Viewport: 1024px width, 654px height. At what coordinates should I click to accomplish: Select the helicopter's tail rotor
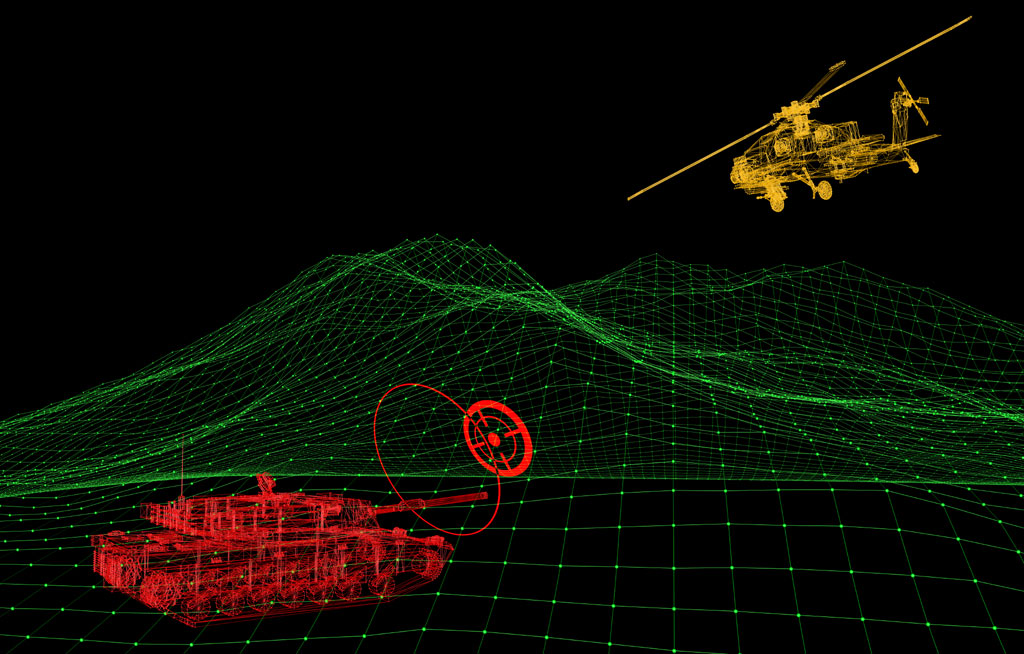[910, 100]
